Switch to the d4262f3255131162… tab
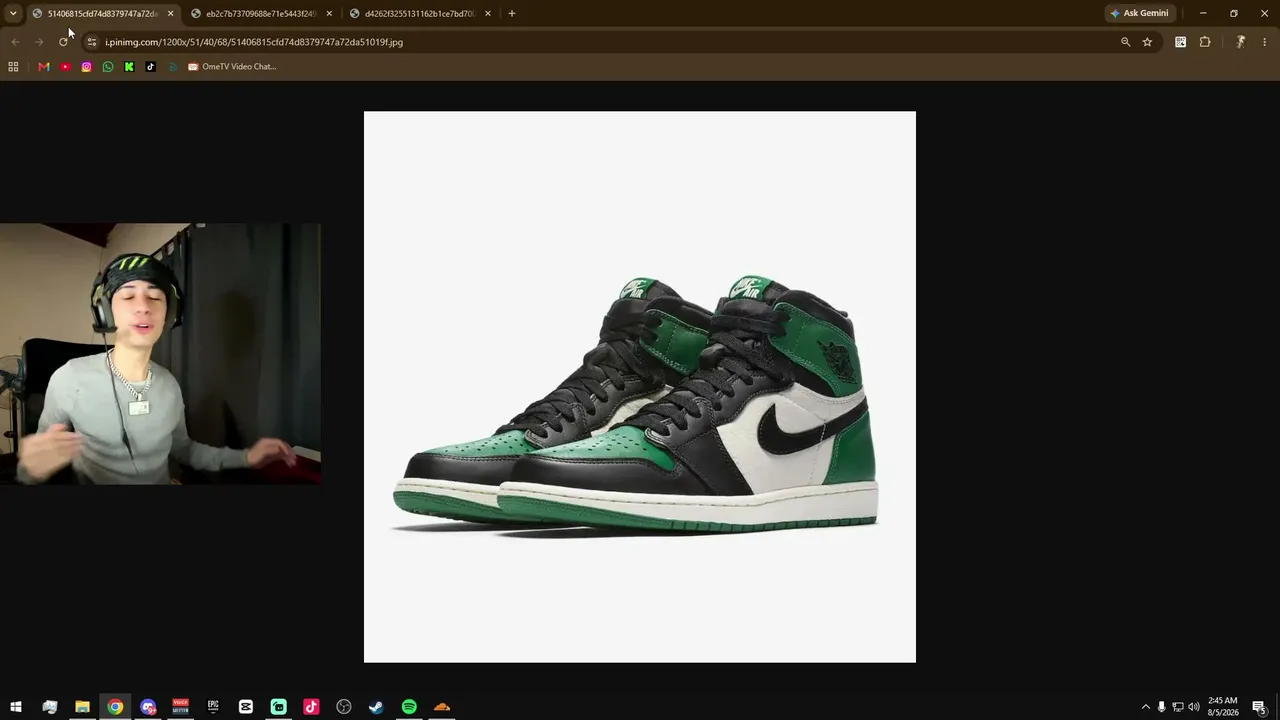Image resolution: width=1280 pixels, height=720 pixels. (421, 13)
